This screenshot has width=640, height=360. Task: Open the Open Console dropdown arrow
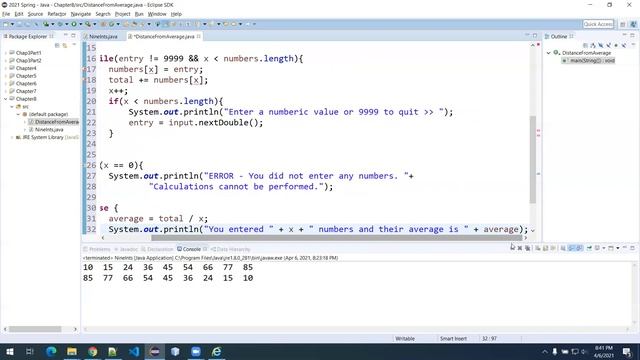tap(618, 248)
